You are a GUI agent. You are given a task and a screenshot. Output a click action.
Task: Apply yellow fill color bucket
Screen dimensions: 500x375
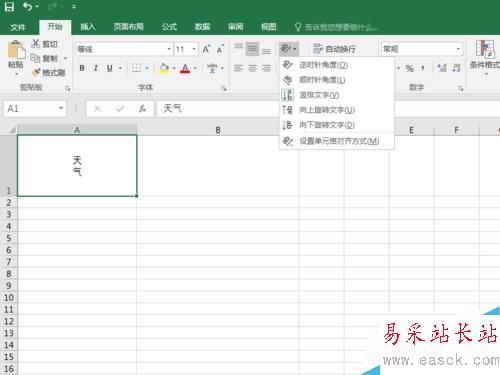pos(164,68)
